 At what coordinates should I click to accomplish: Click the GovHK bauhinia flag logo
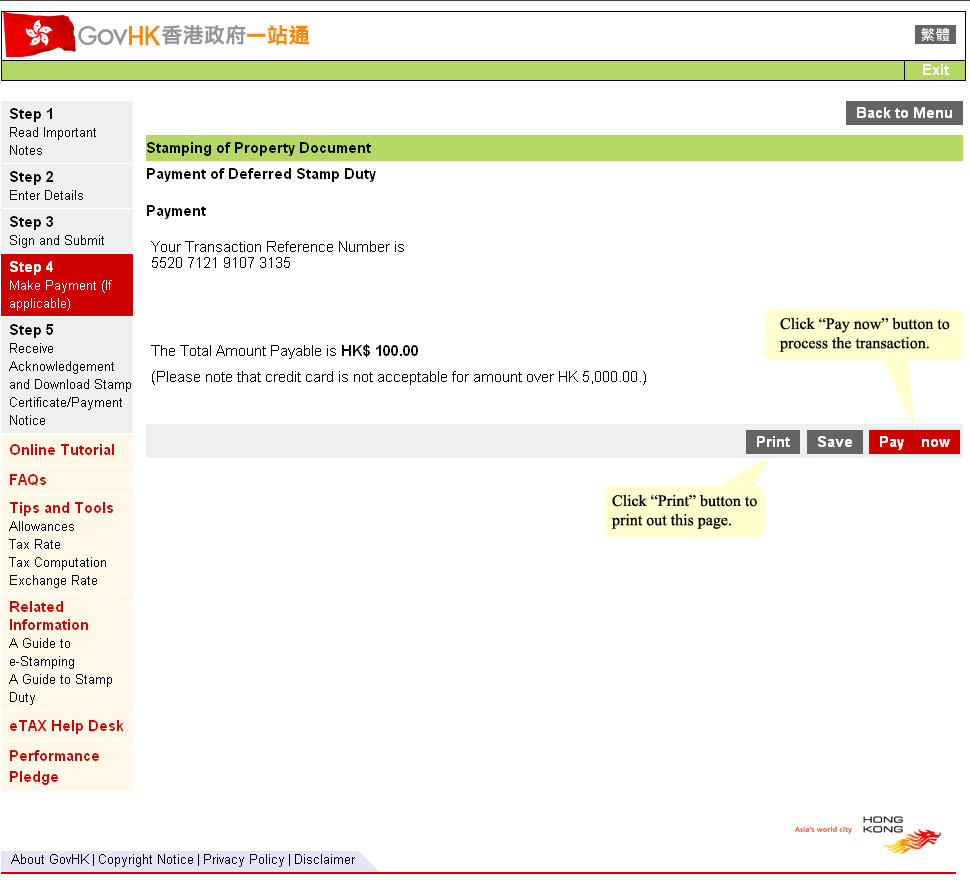[x=37, y=33]
